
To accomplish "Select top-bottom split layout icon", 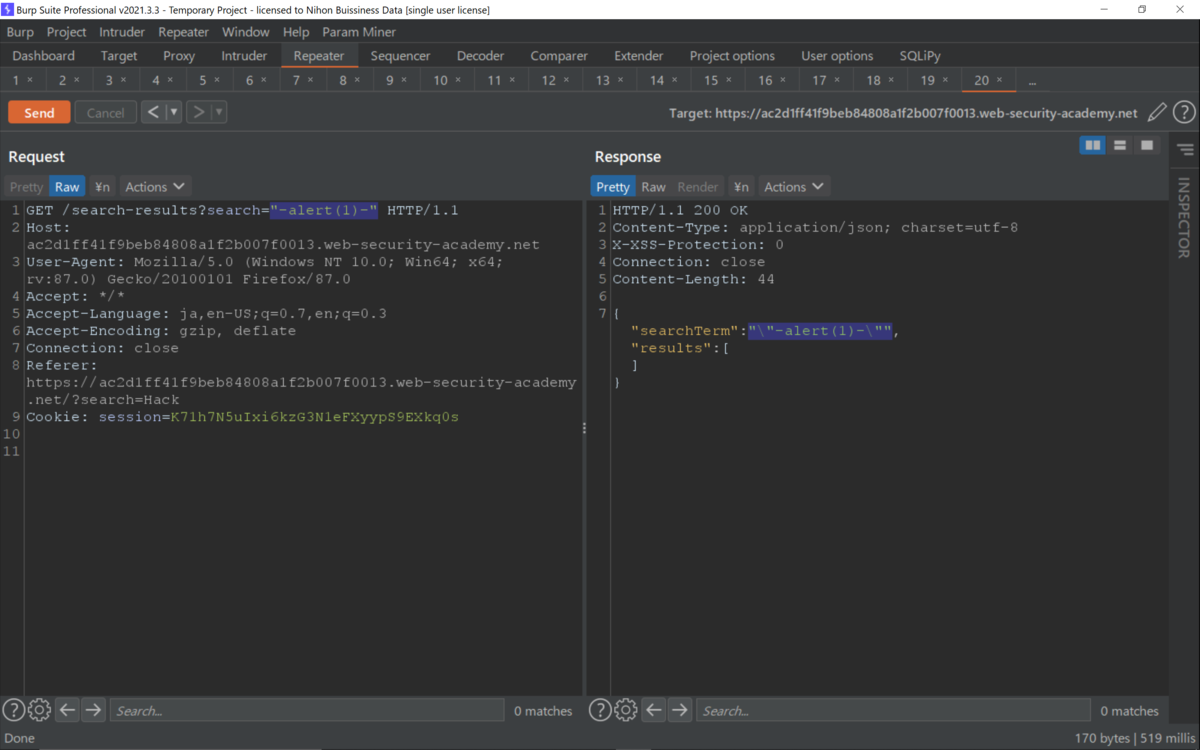I will tap(1120, 146).
